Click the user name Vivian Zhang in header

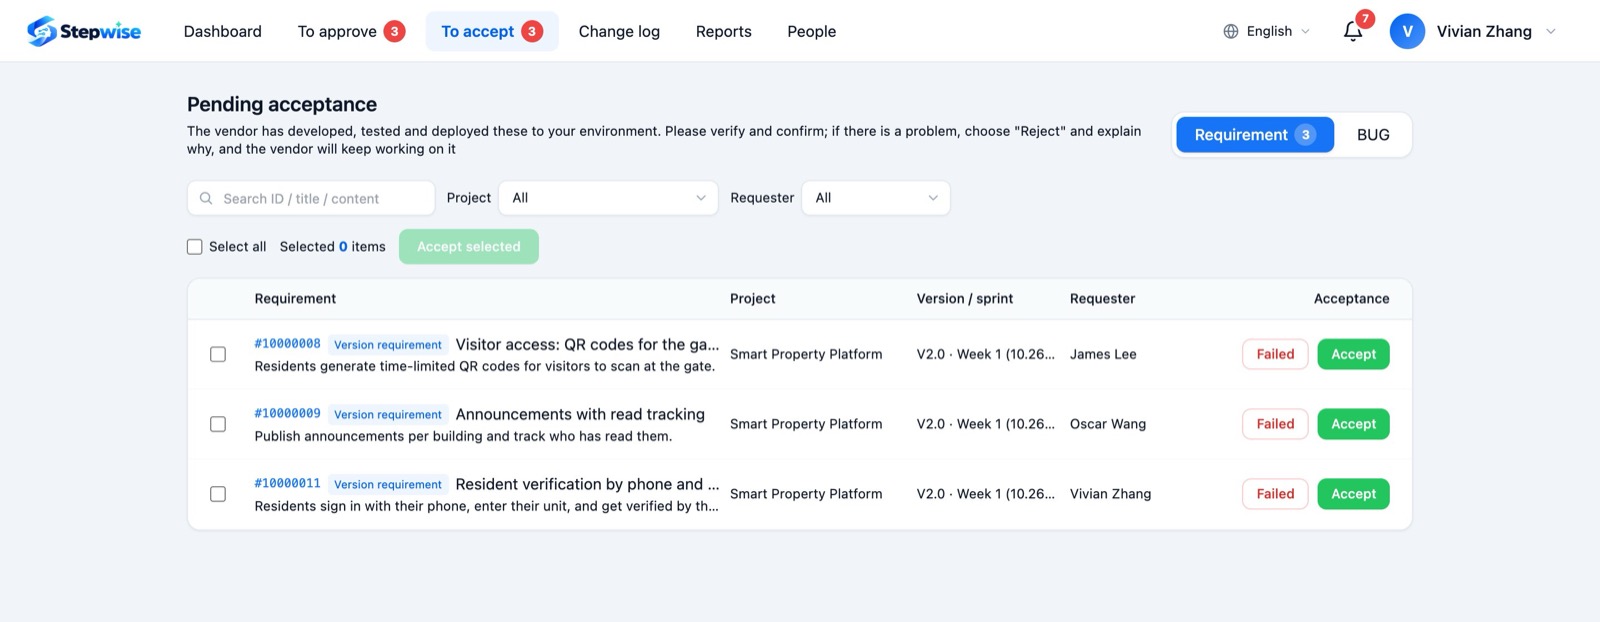click(x=1484, y=31)
